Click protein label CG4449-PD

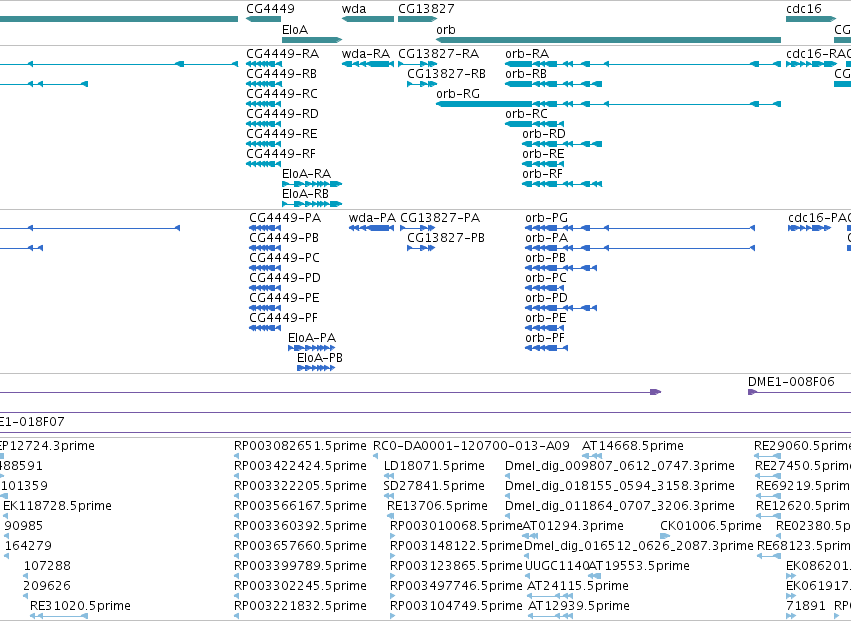[x=285, y=278]
